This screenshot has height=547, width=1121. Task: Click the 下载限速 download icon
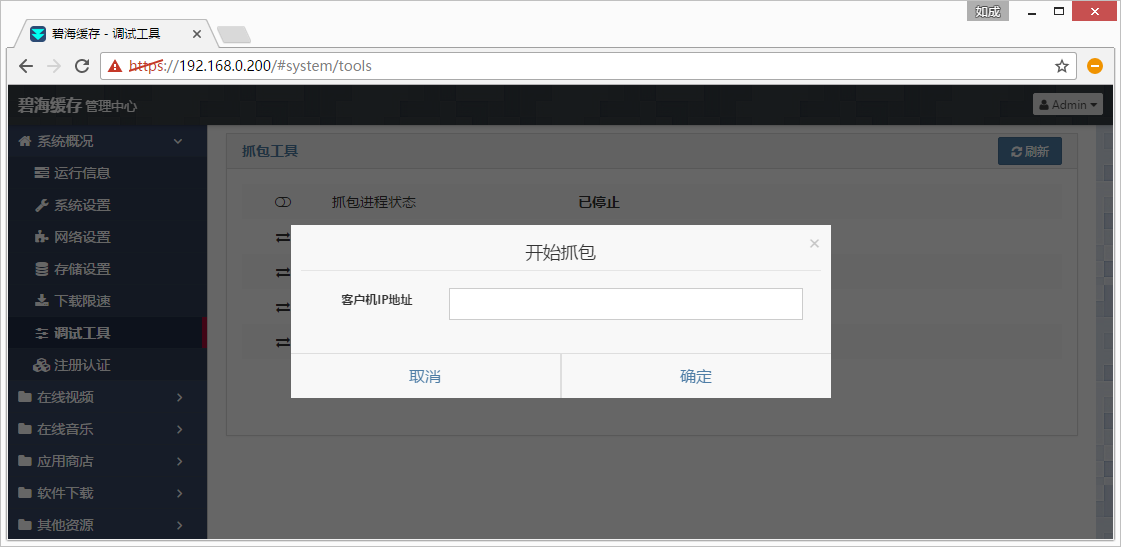click(41, 301)
